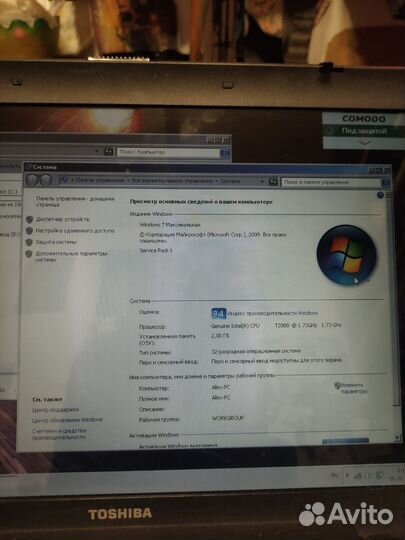The image size is (405, 540).
Task: Open Дополнительные параметры системы link
Action: 71,257
